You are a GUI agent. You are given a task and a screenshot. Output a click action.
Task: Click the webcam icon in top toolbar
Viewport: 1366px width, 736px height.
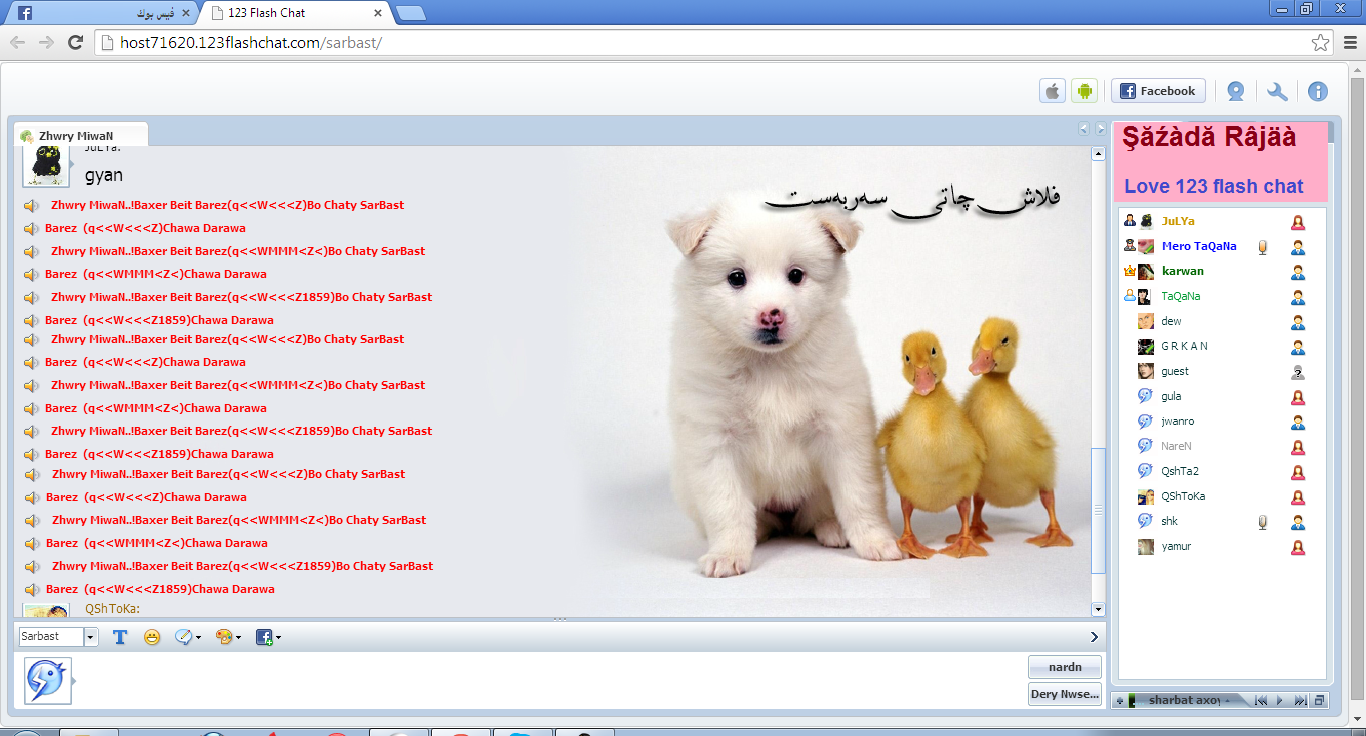click(1236, 91)
